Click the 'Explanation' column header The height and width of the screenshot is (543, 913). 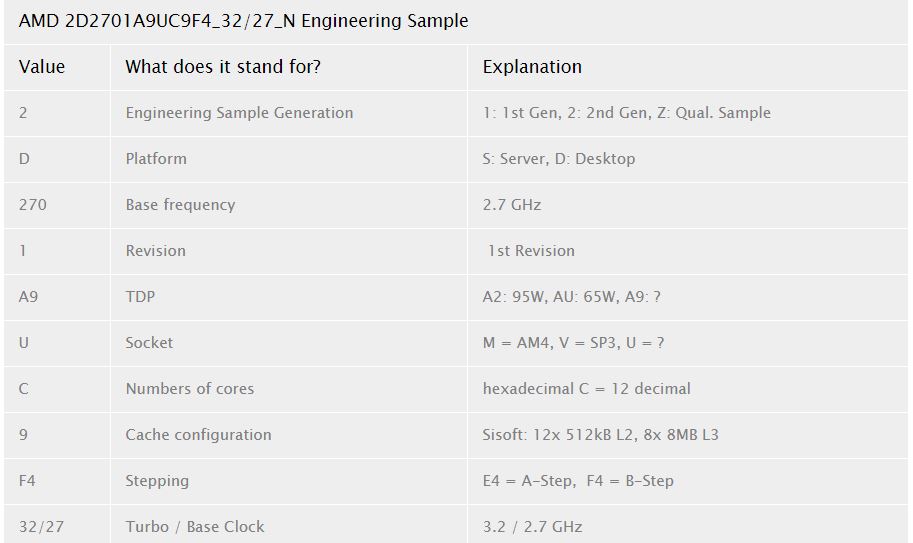point(532,67)
